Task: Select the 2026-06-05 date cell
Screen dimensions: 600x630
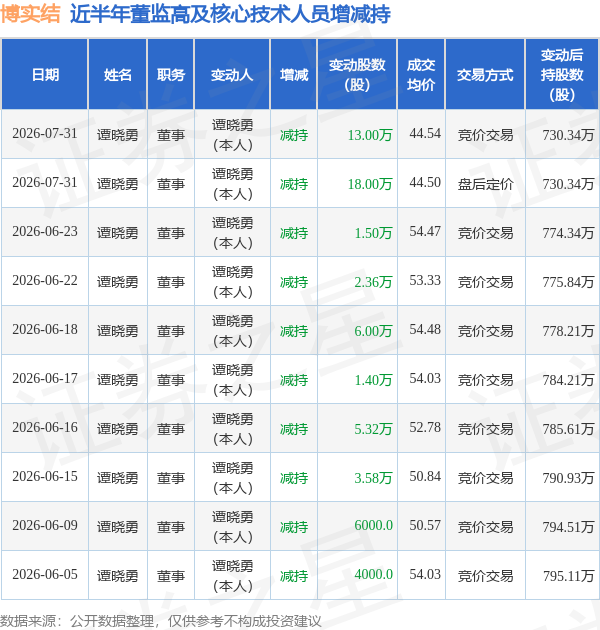Action: (x=45, y=574)
